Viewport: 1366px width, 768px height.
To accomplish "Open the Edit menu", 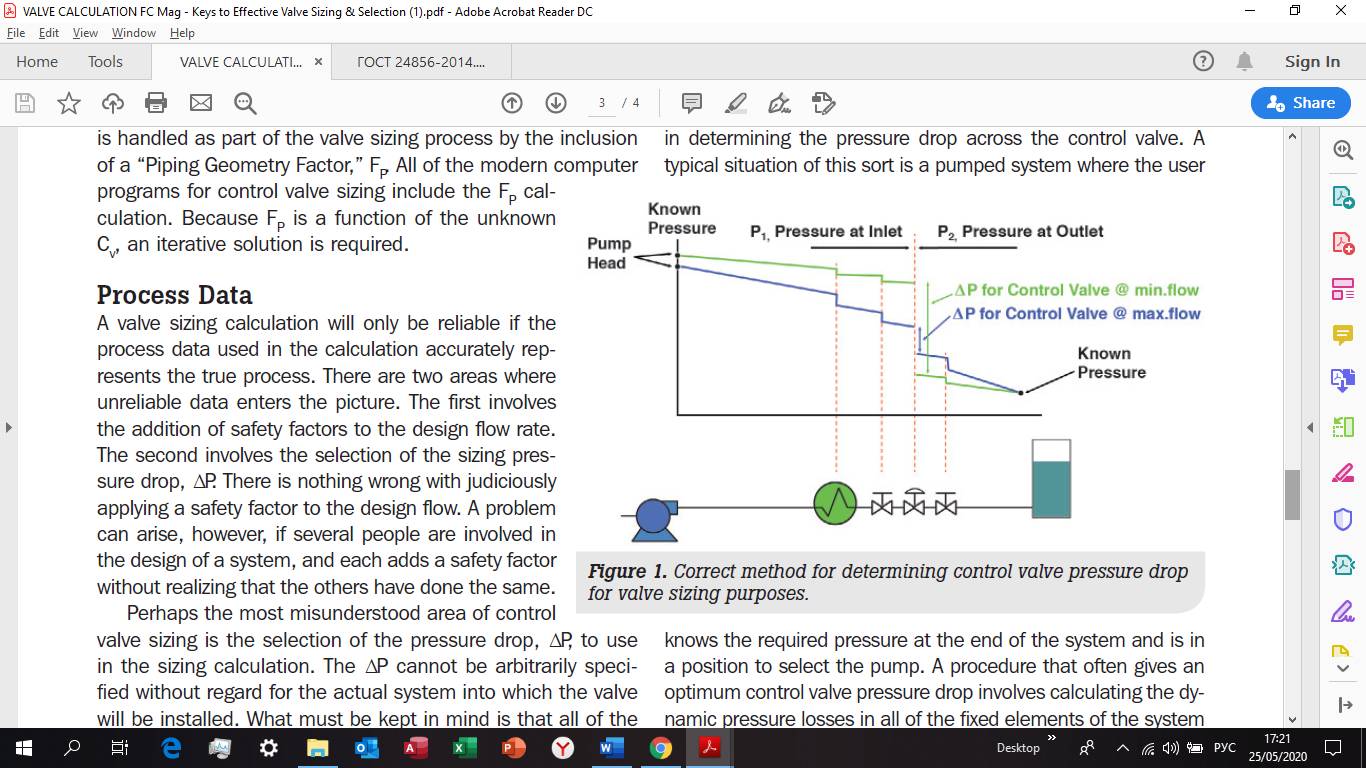I will click(49, 32).
